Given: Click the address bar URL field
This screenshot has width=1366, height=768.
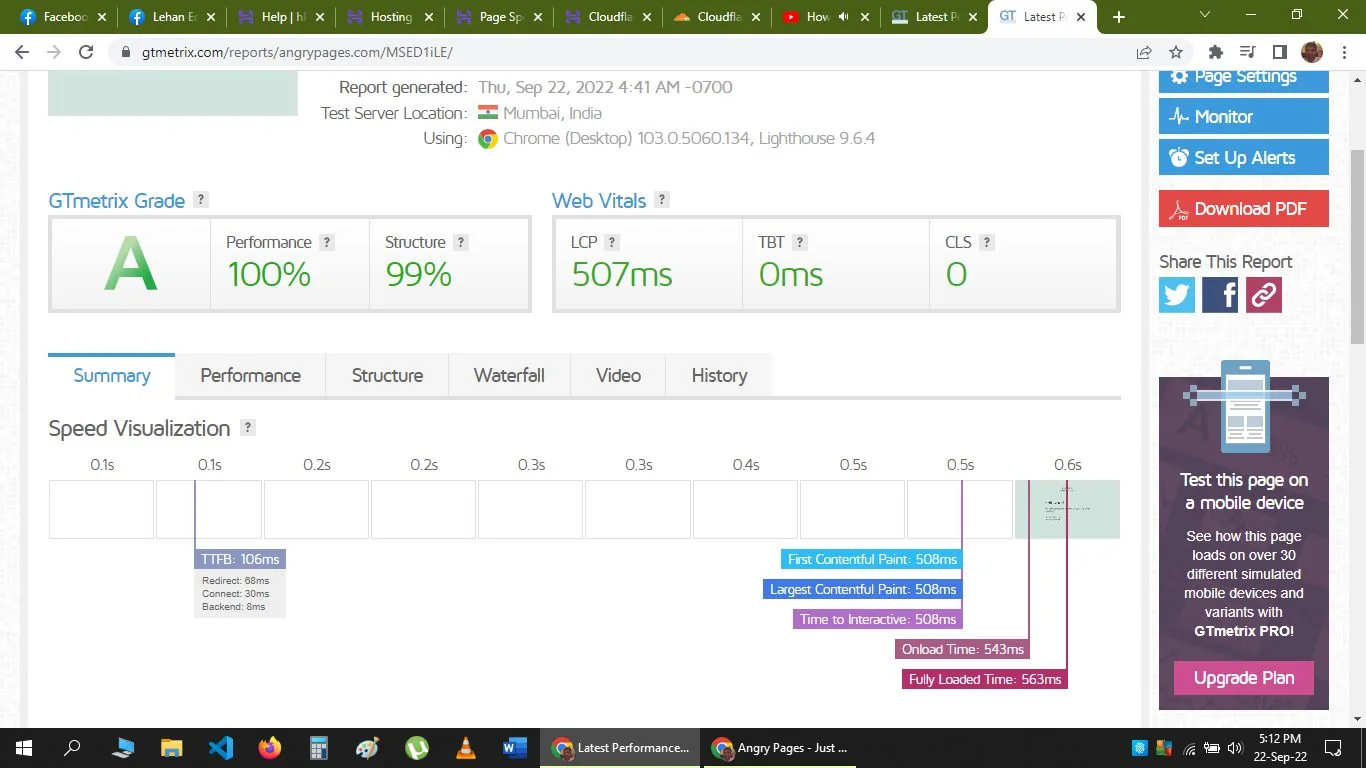Looking at the screenshot, I should tap(620, 52).
